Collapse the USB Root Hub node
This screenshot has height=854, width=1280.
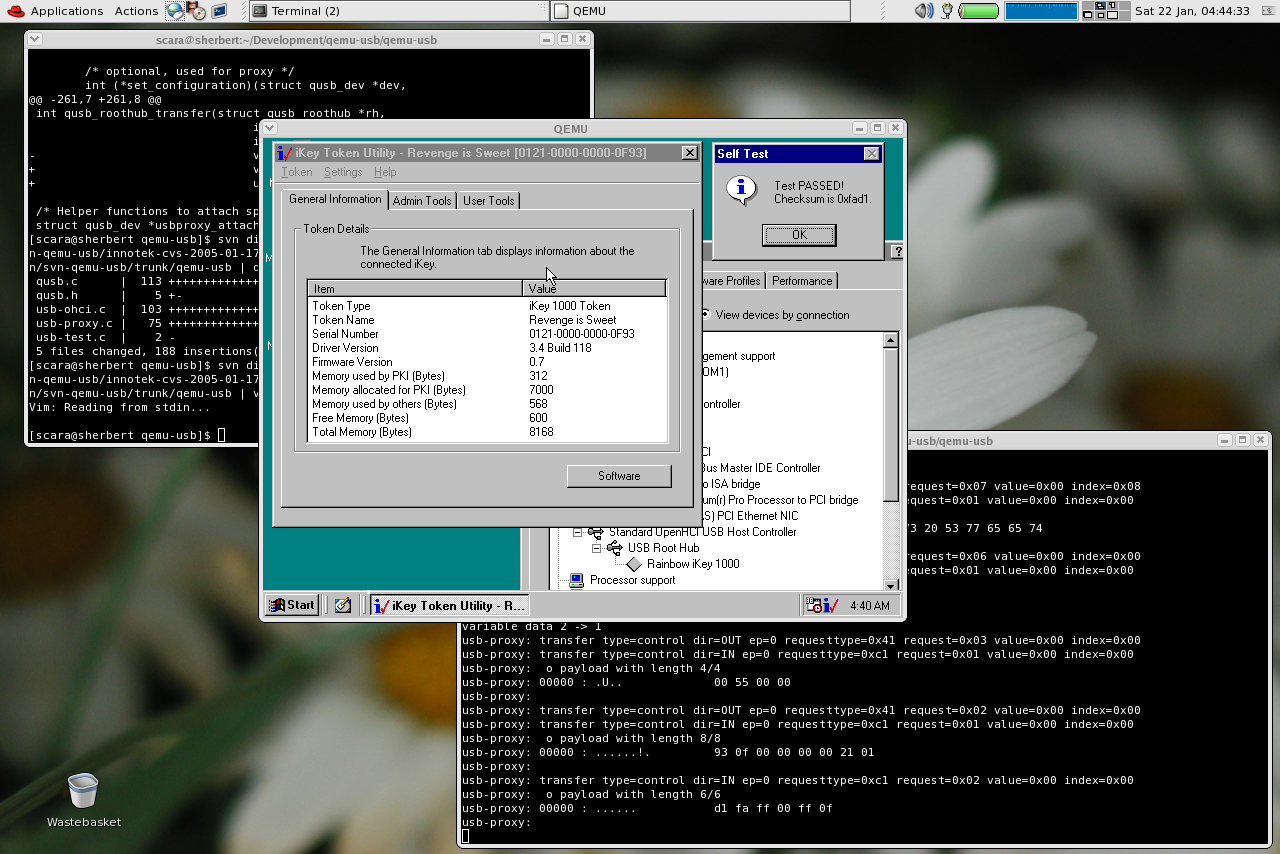[597, 548]
